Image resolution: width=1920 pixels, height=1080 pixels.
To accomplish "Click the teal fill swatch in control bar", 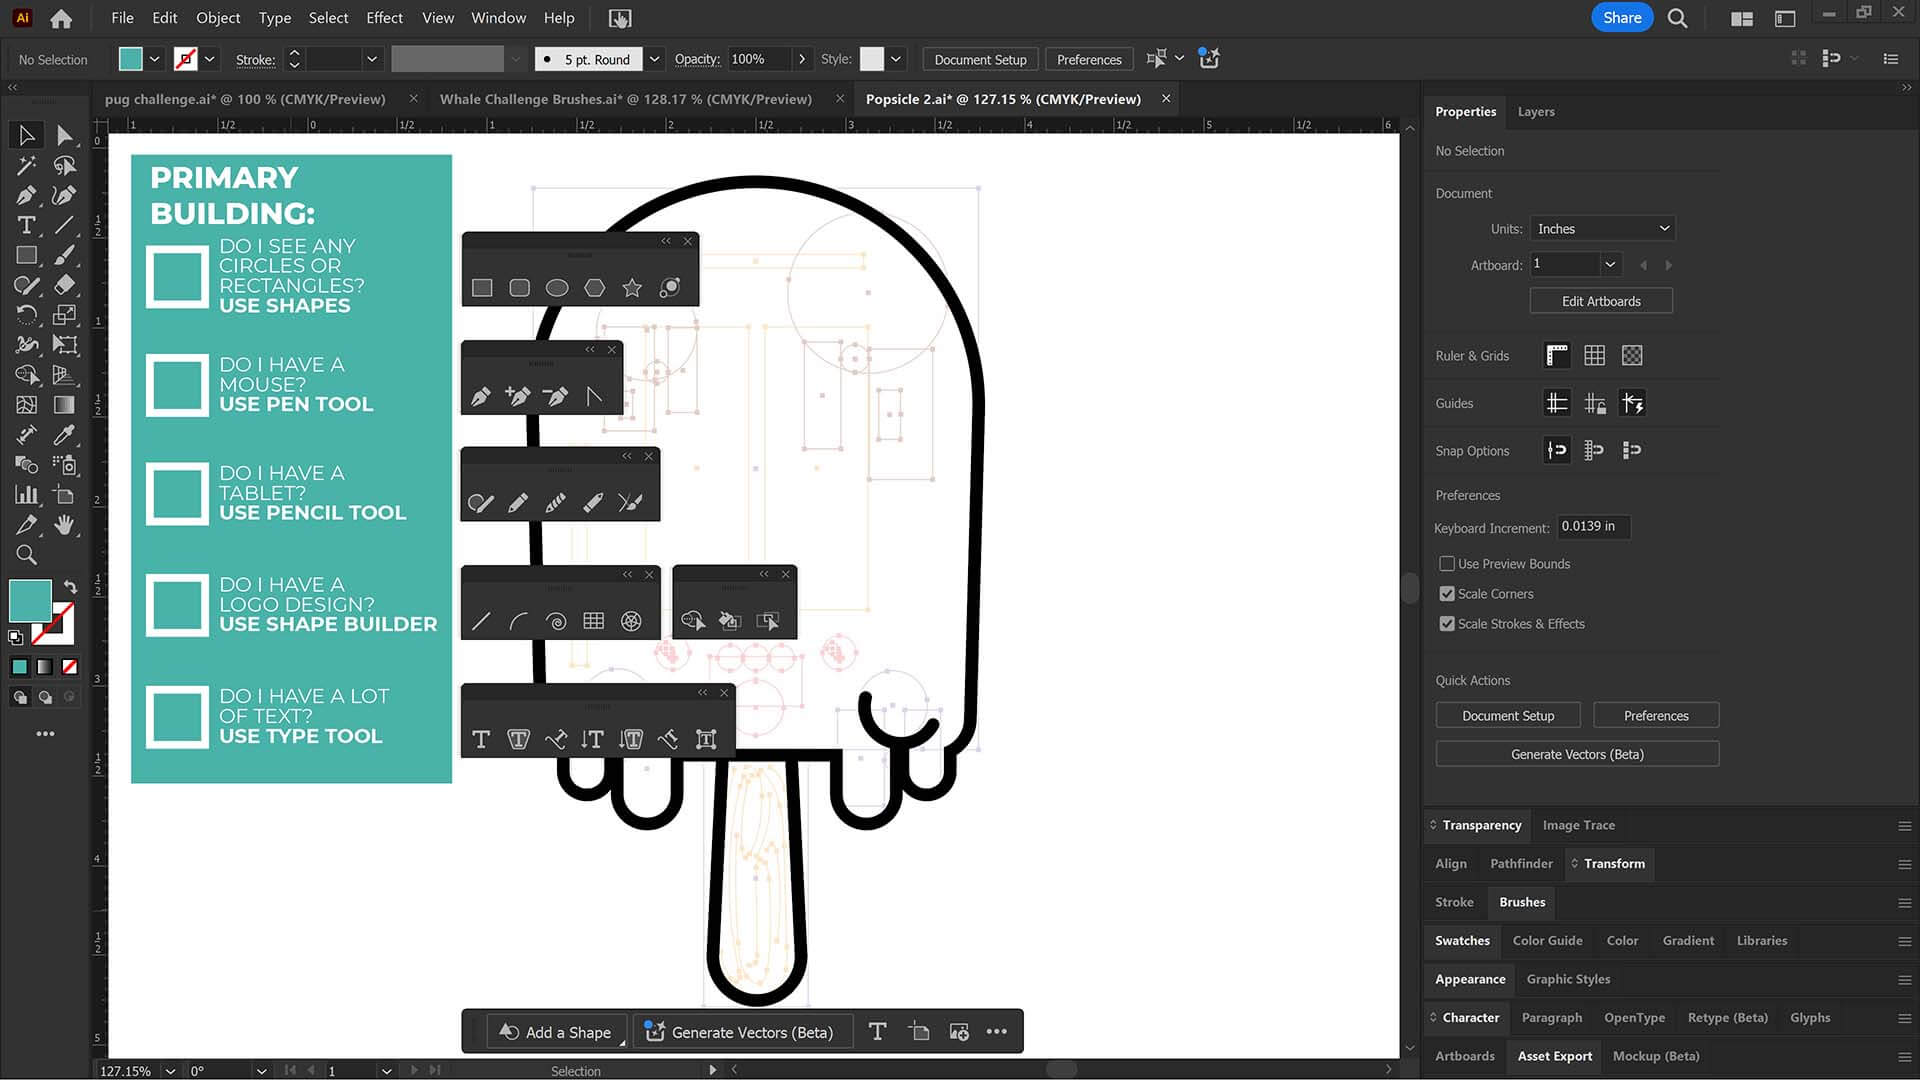I will pyautogui.click(x=131, y=59).
